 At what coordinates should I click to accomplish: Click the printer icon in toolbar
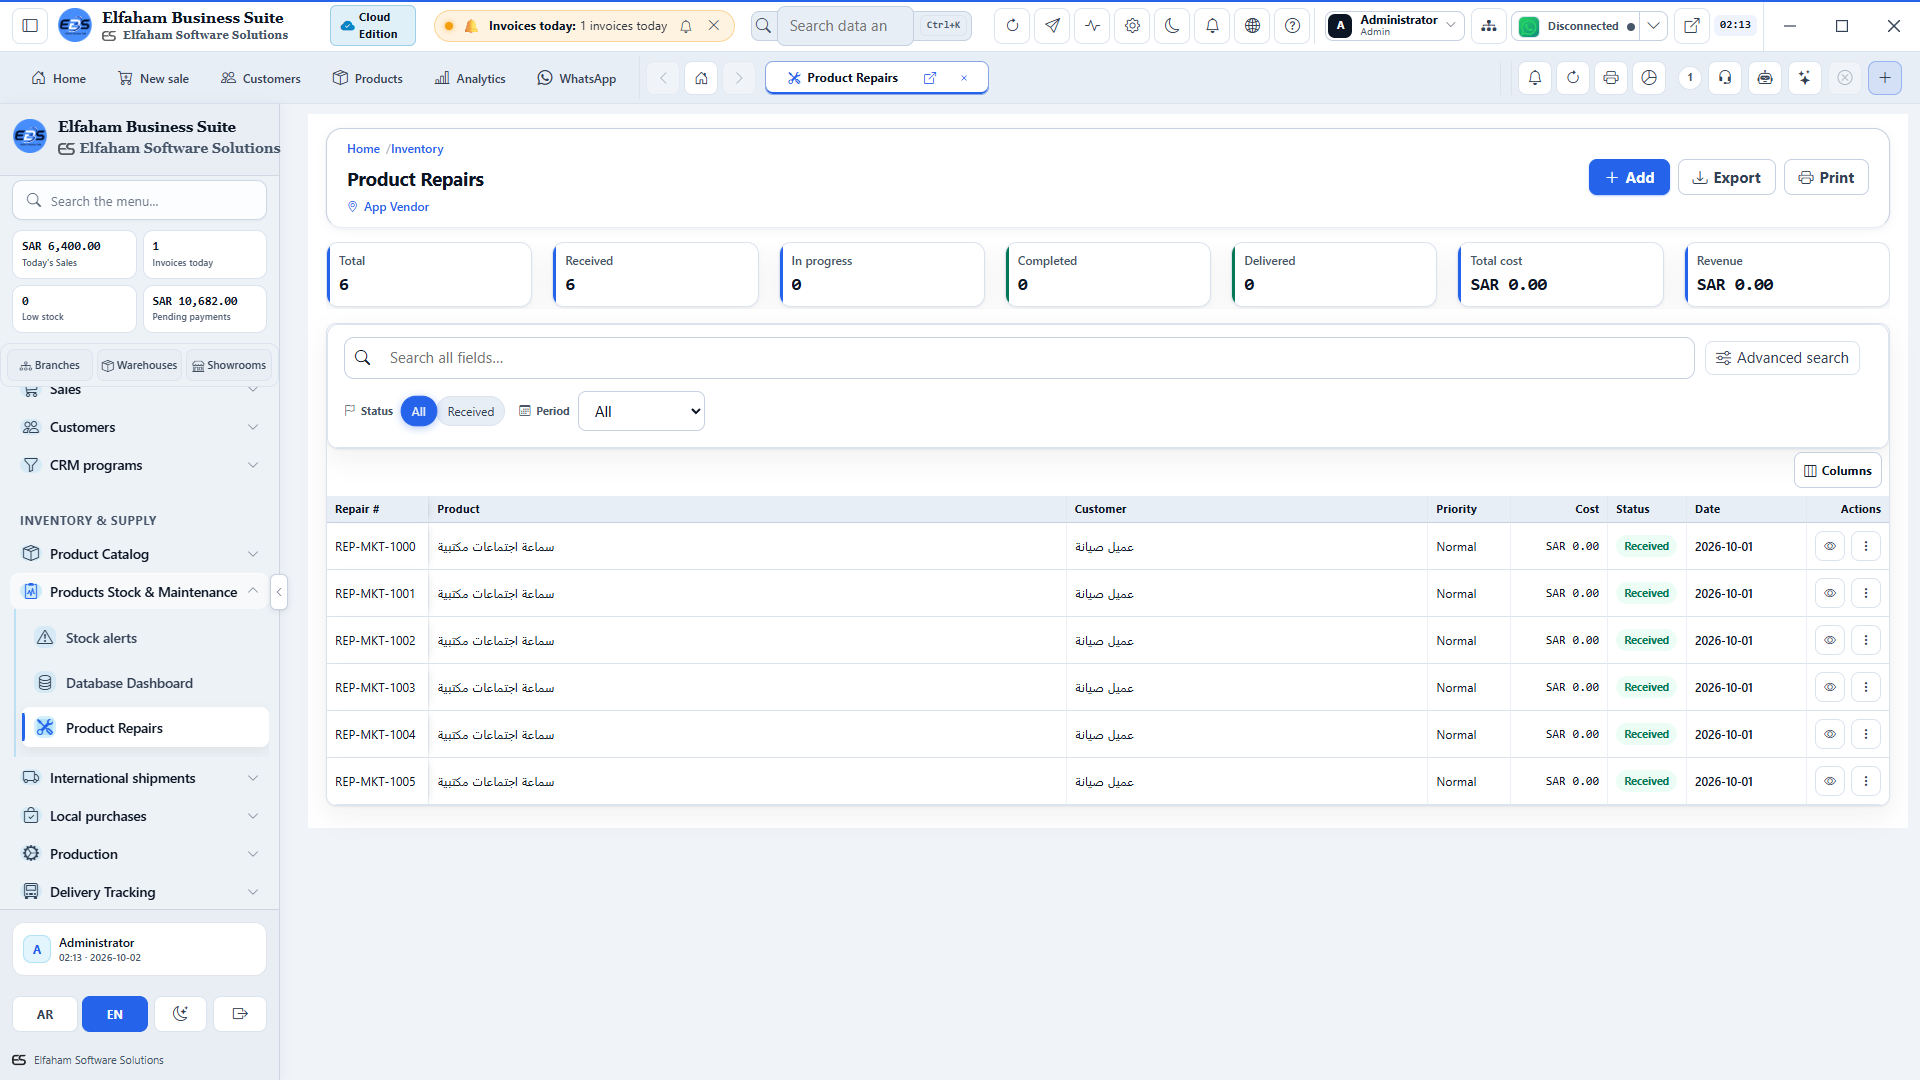coord(1611,78)
